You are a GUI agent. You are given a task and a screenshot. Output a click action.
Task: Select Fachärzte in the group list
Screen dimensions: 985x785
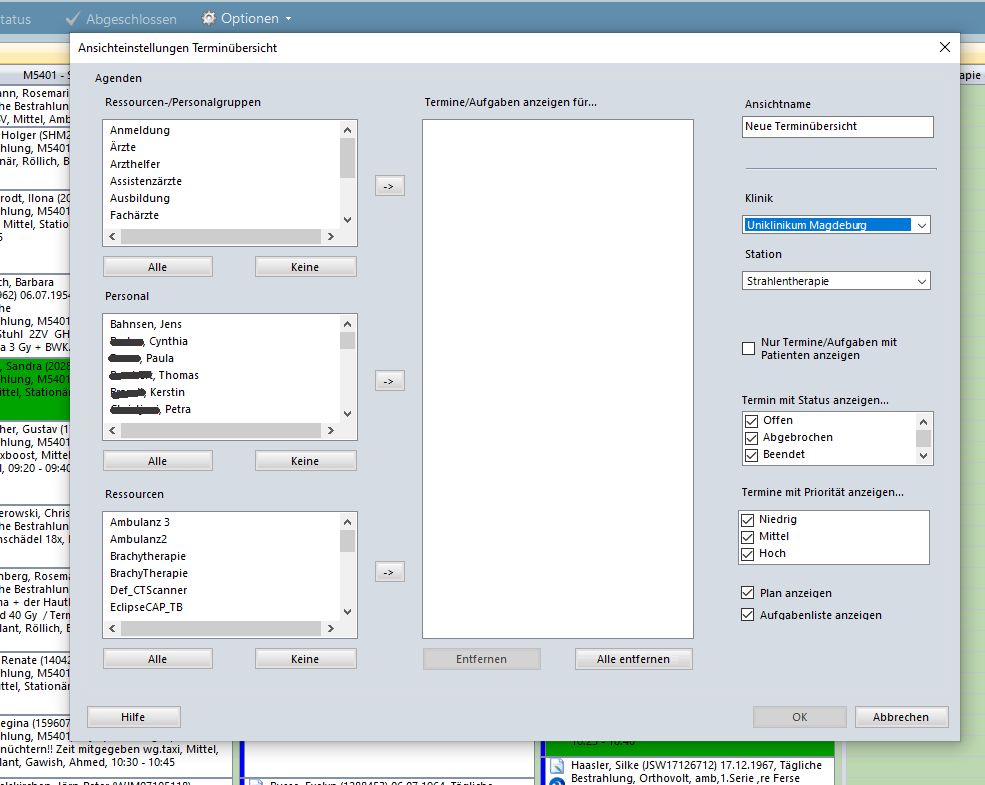coord(134,215)
